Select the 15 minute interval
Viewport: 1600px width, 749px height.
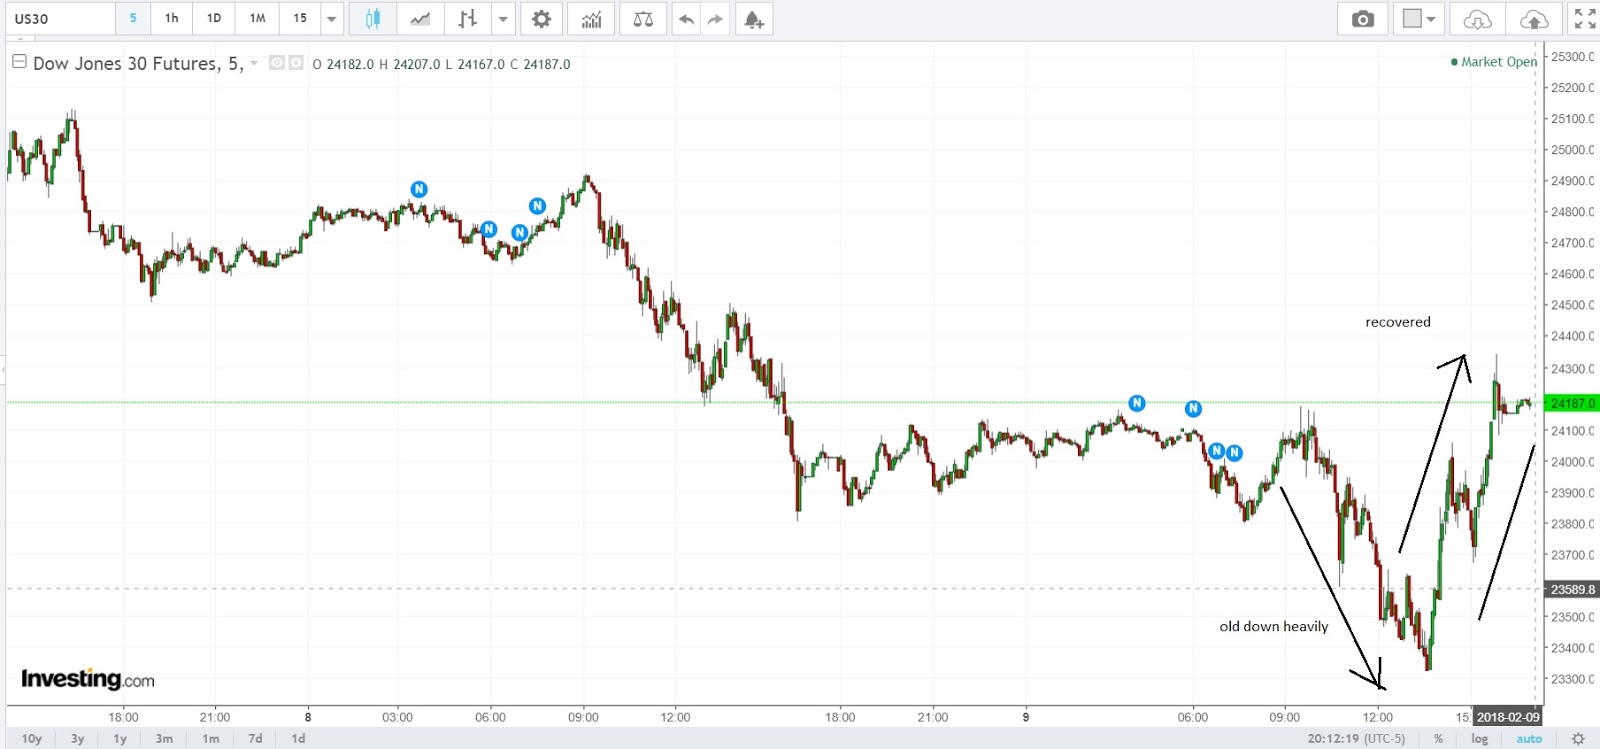pos(300,19)
